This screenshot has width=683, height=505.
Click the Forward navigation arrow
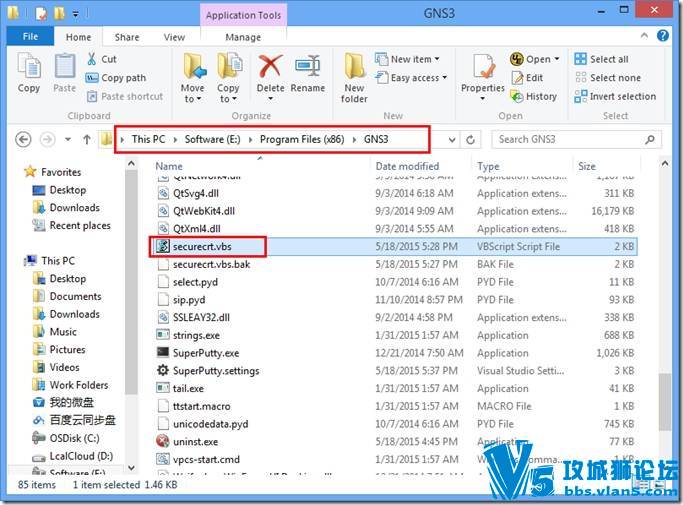point(47,139)
